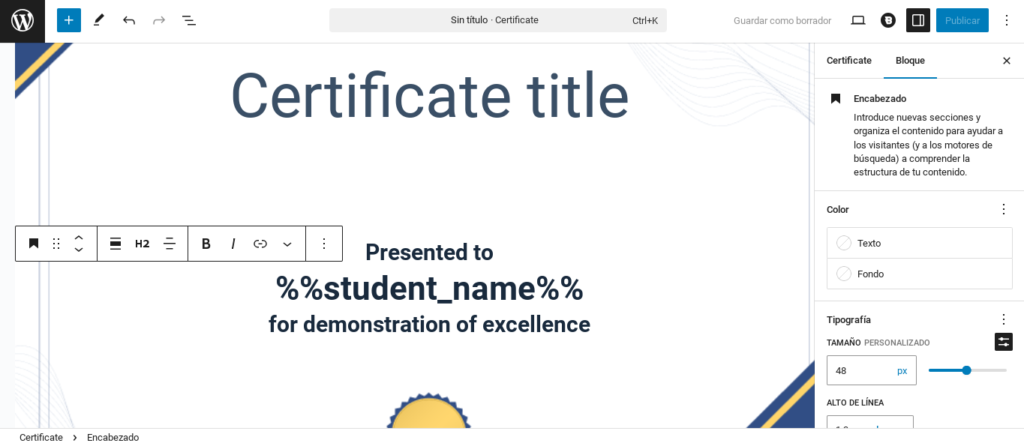The width and height of the screenshot is (1024, 446).
Task: Move the heading block down
Action: point(78,249)
